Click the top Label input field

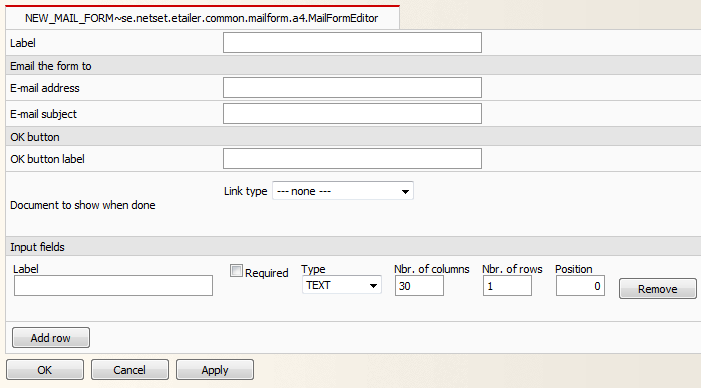(352, 42)
